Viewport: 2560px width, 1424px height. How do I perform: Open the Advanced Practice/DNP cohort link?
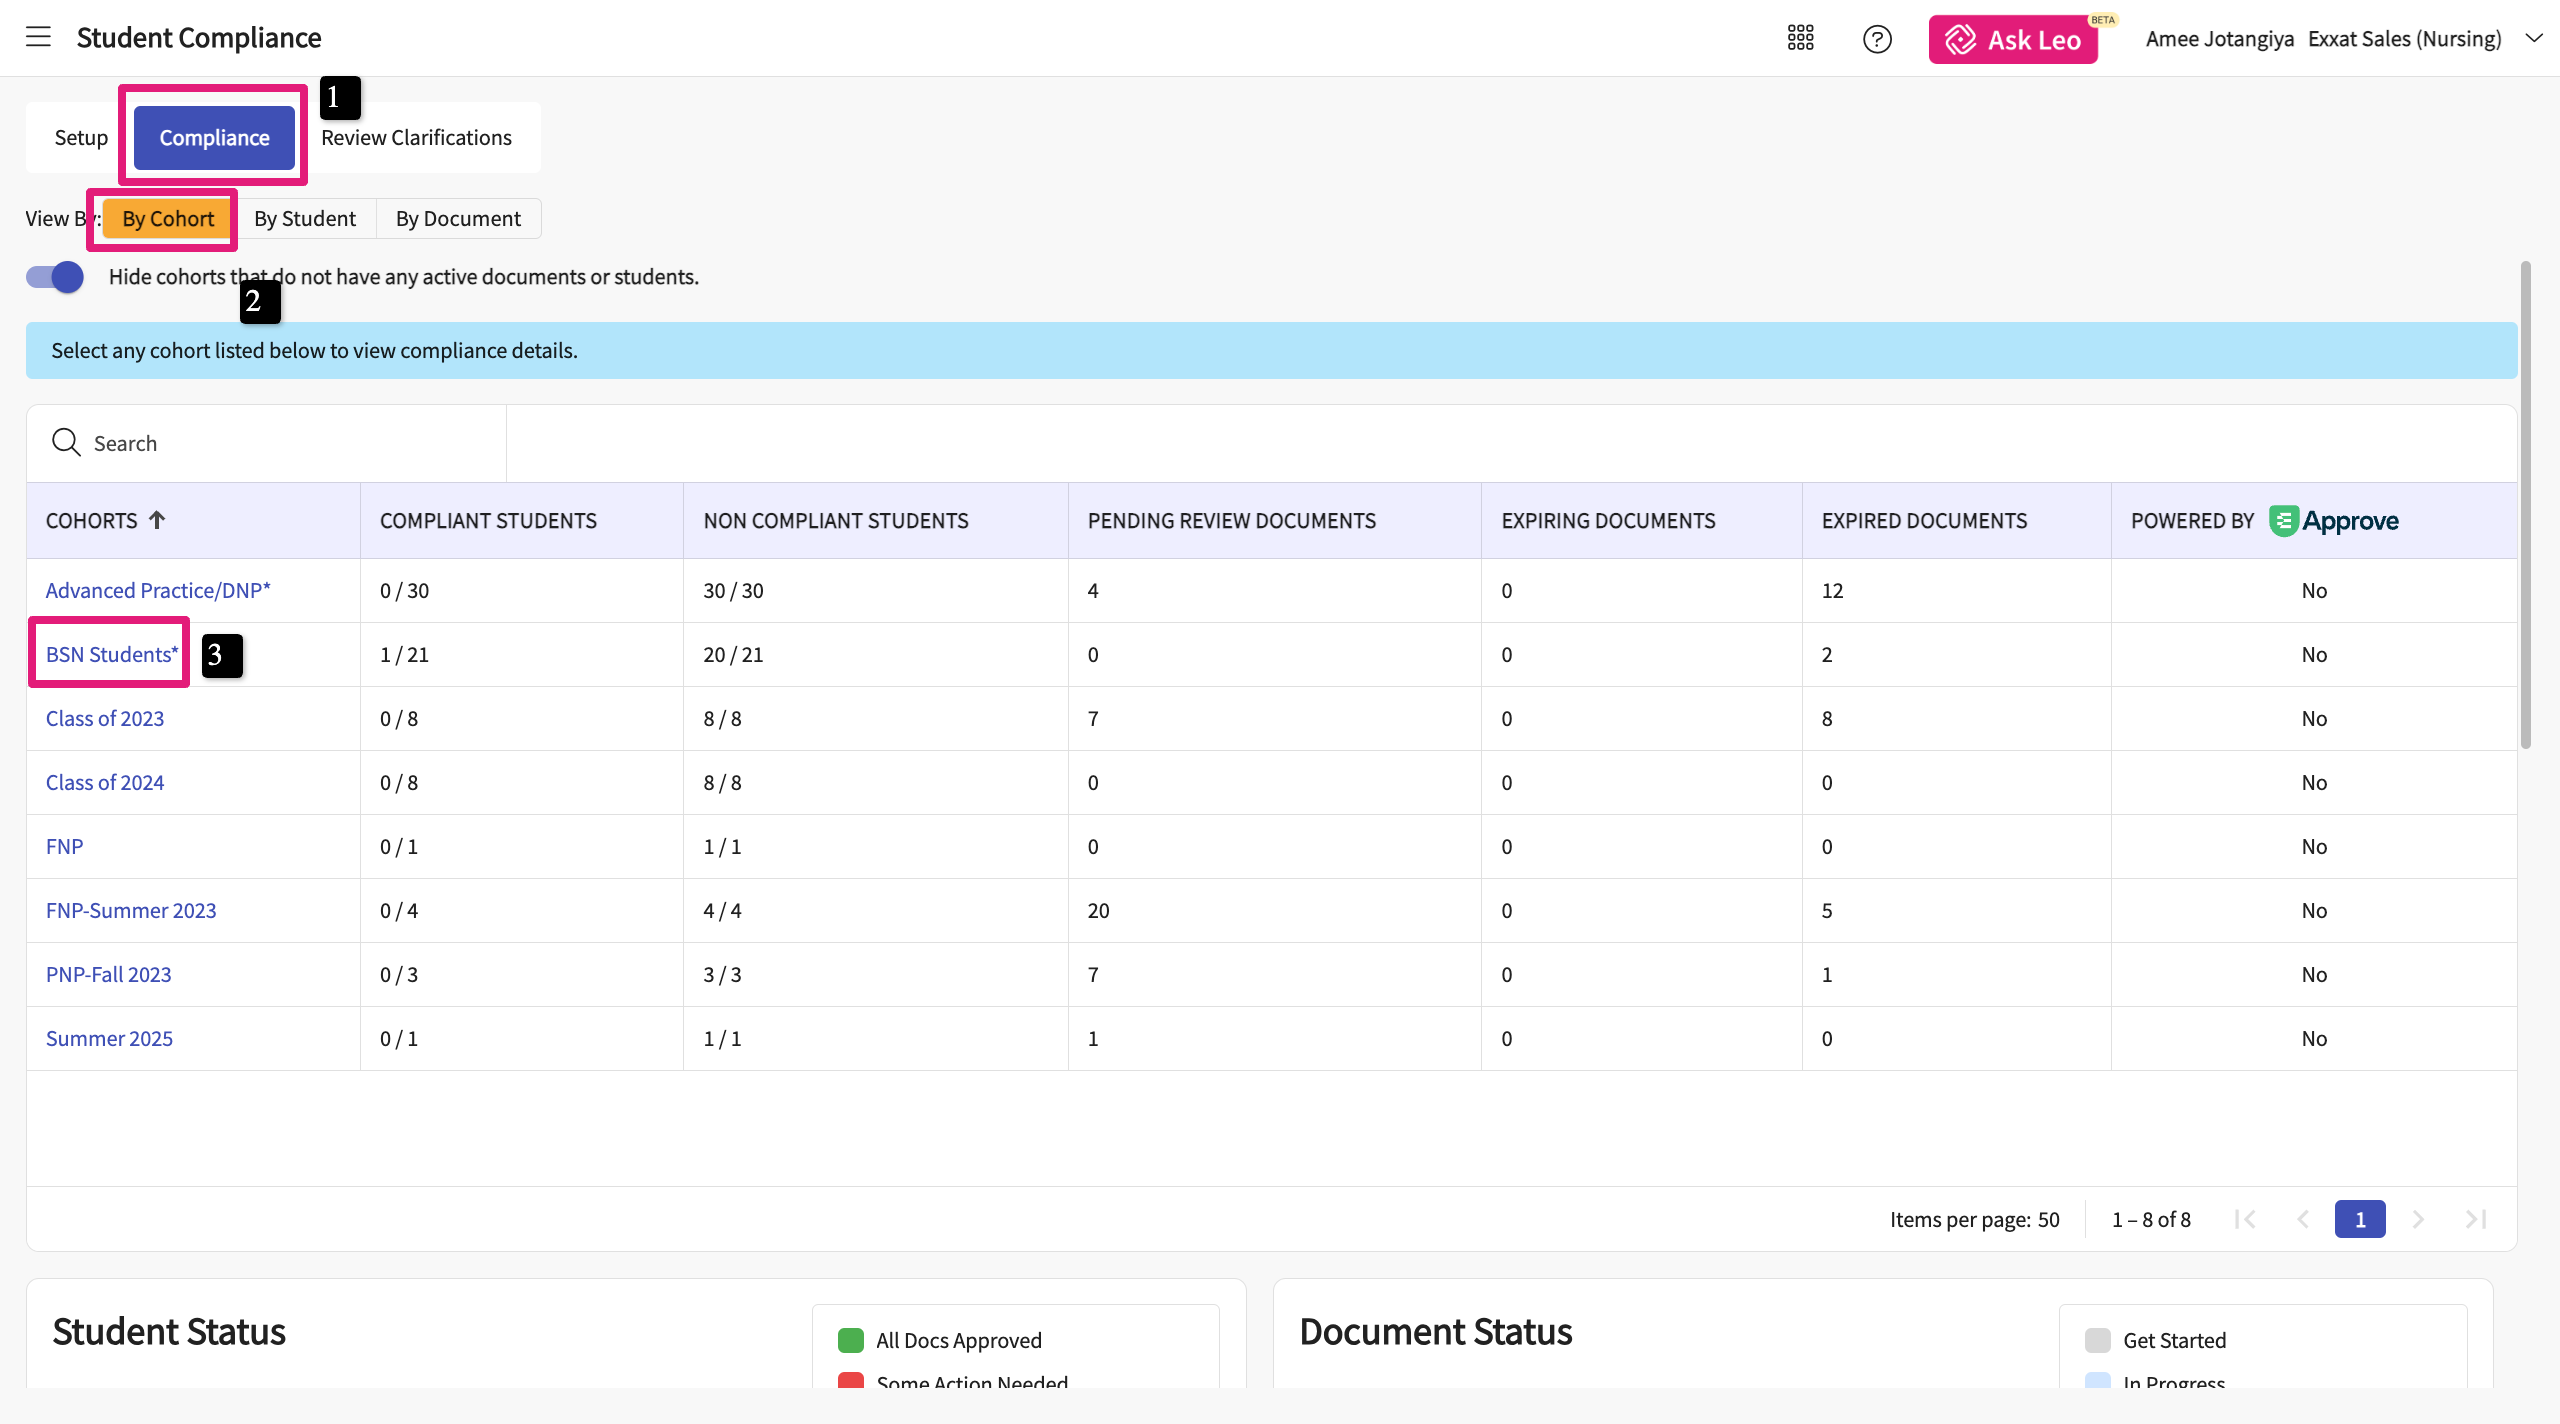[158, 590]
